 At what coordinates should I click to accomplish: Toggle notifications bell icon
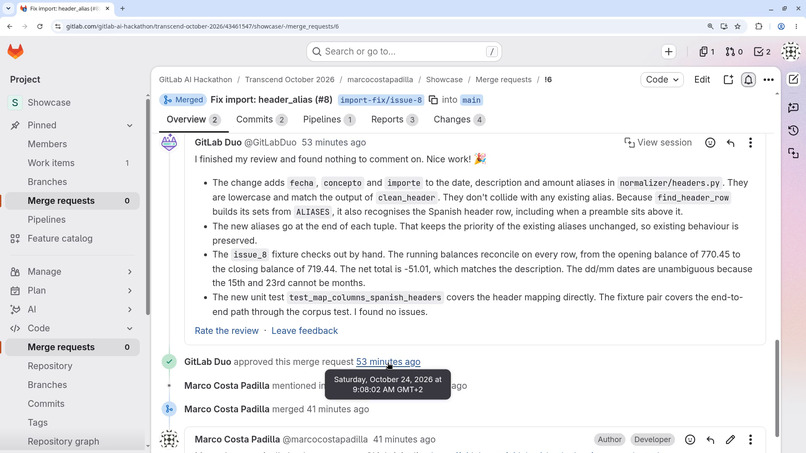(x=748, y=80)
